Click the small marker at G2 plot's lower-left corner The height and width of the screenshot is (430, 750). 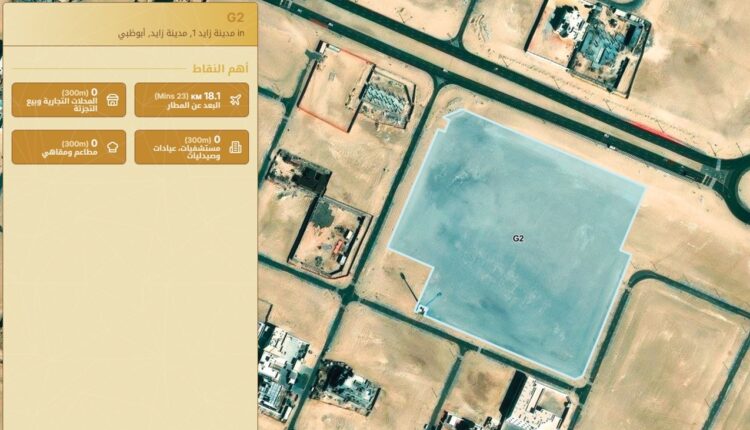coord(421,310)
